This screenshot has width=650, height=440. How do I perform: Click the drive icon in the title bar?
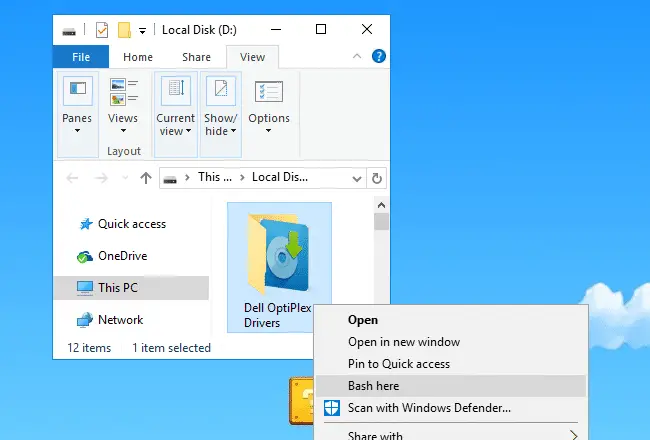click(69, 31)
